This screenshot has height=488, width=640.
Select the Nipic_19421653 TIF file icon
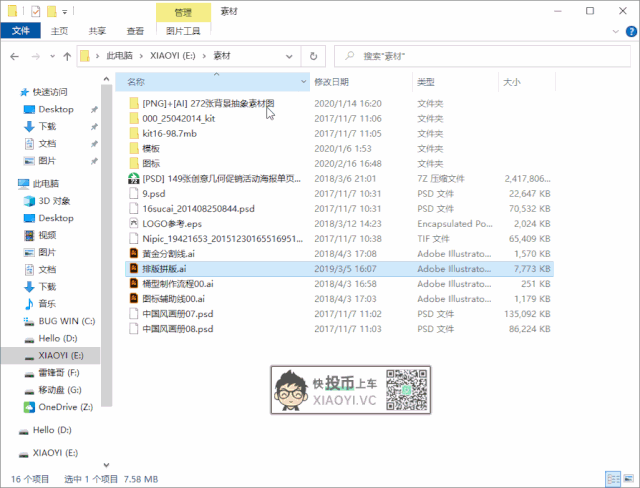coord(134,239)
